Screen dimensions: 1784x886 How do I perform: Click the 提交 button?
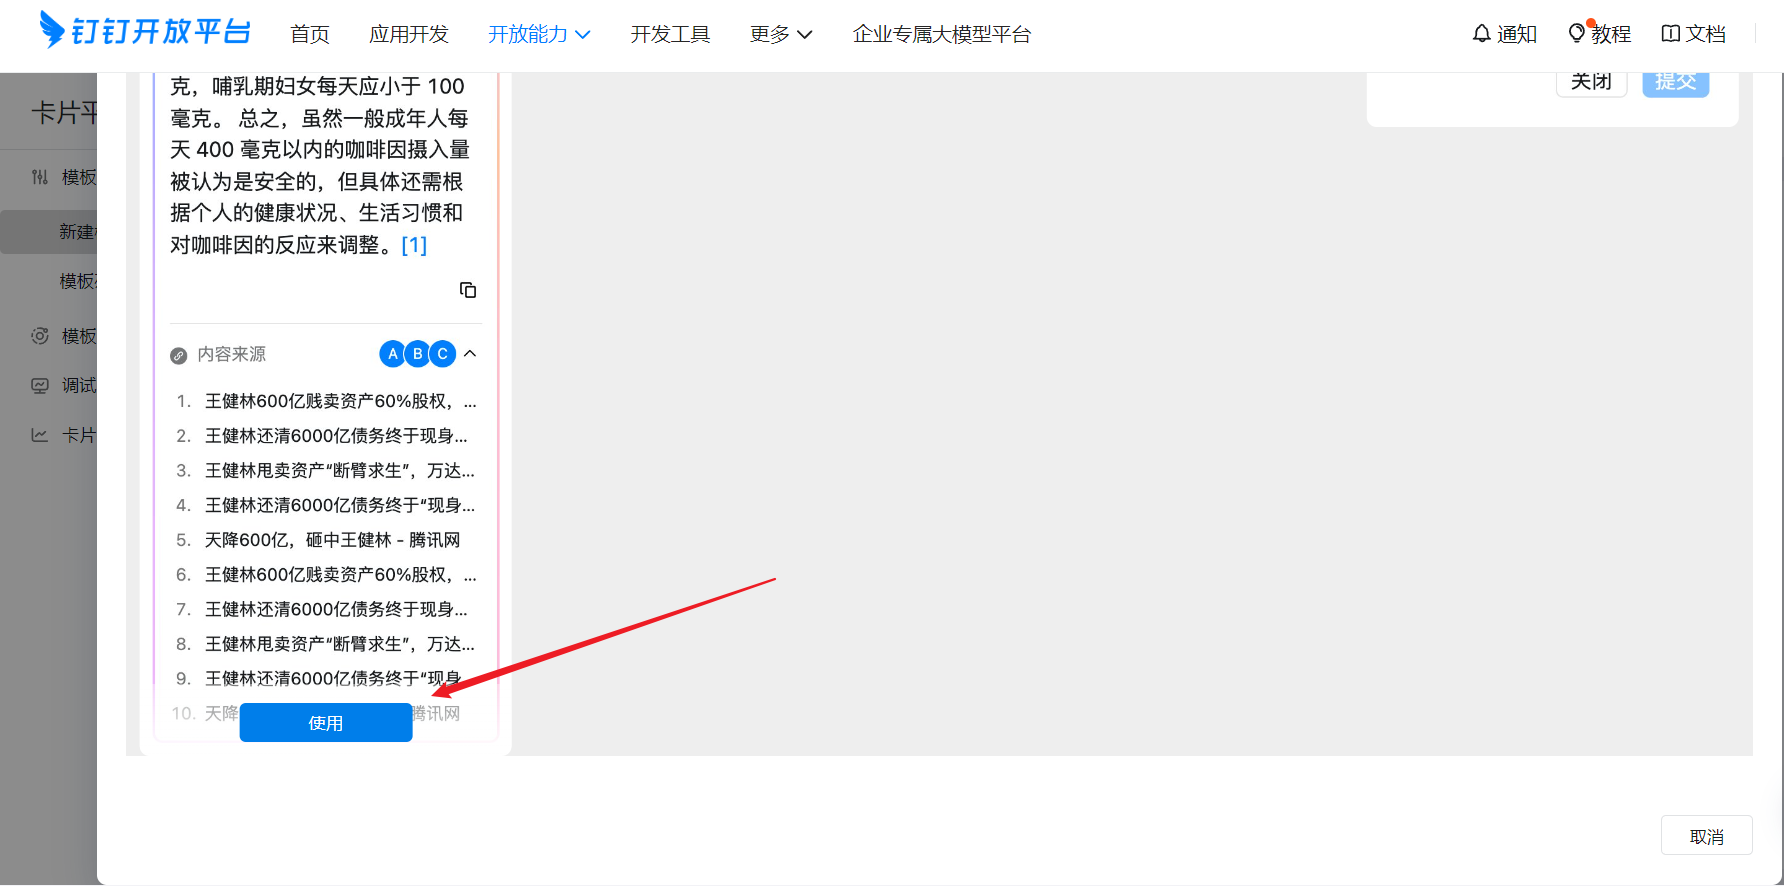click(1675, 83)
